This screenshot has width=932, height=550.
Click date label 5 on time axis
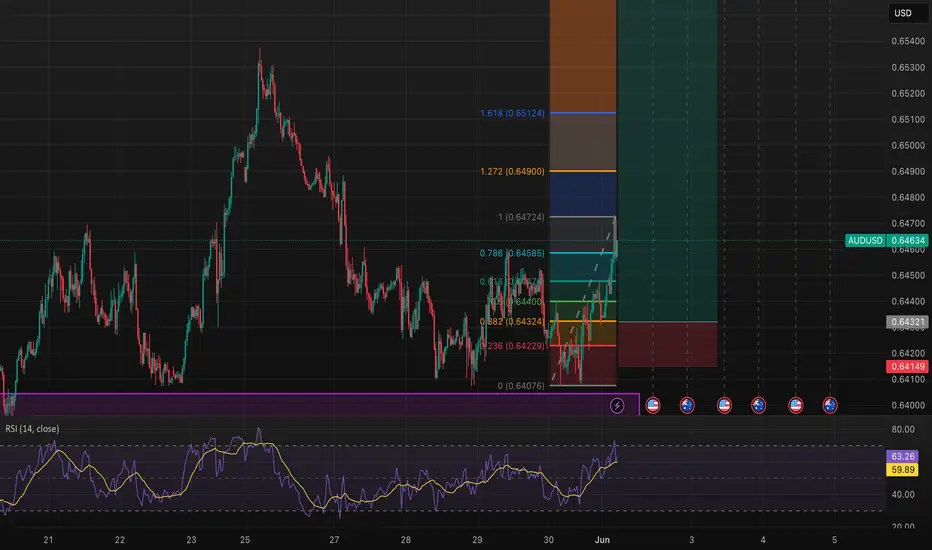[x=834, y=540]
